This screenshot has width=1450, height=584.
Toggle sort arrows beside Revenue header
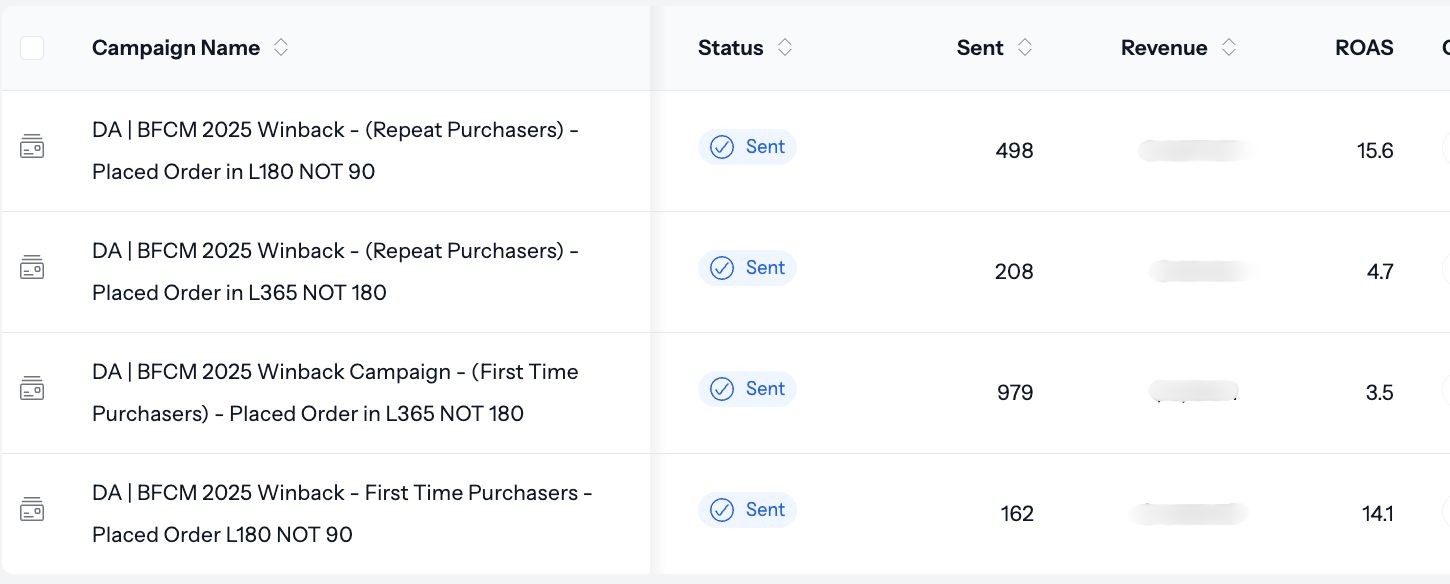click(1229, 48)
